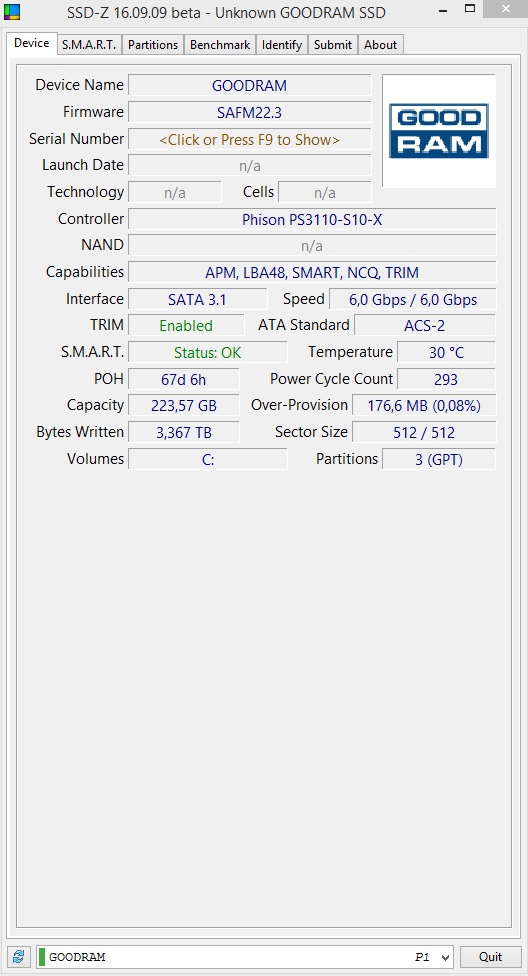Maximize the SSD-Z window

point(470,9)
